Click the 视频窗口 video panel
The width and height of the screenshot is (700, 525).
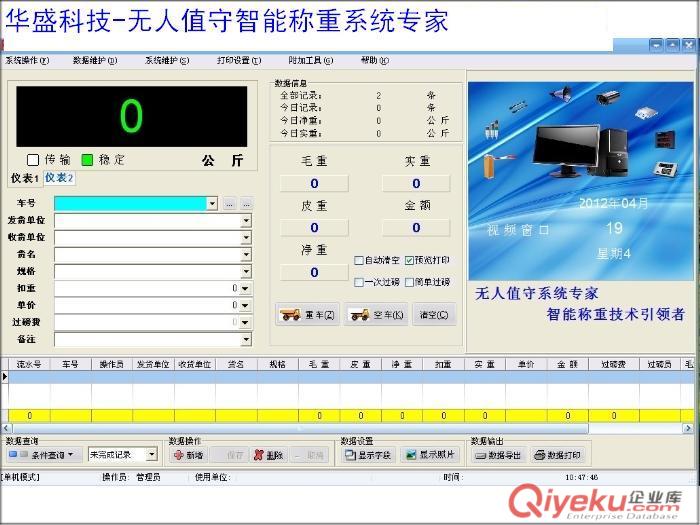[x=580, y=181]
